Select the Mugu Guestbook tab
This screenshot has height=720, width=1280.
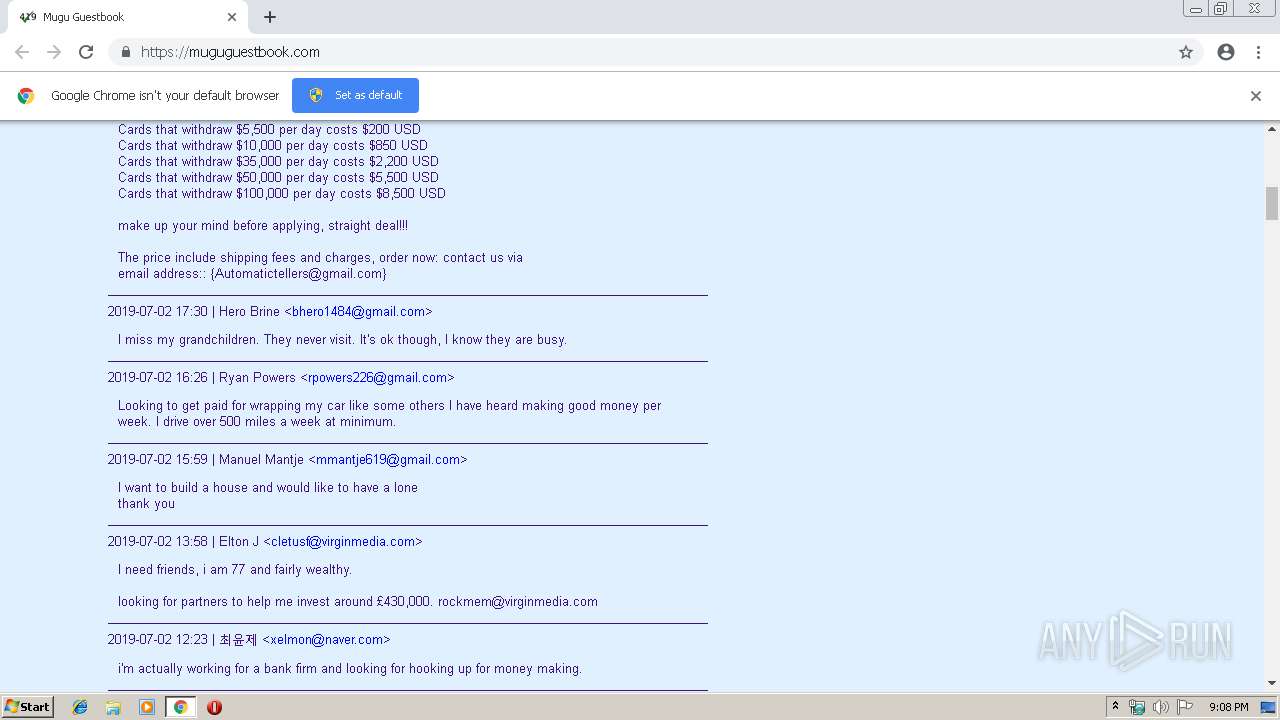pos(128,17)
